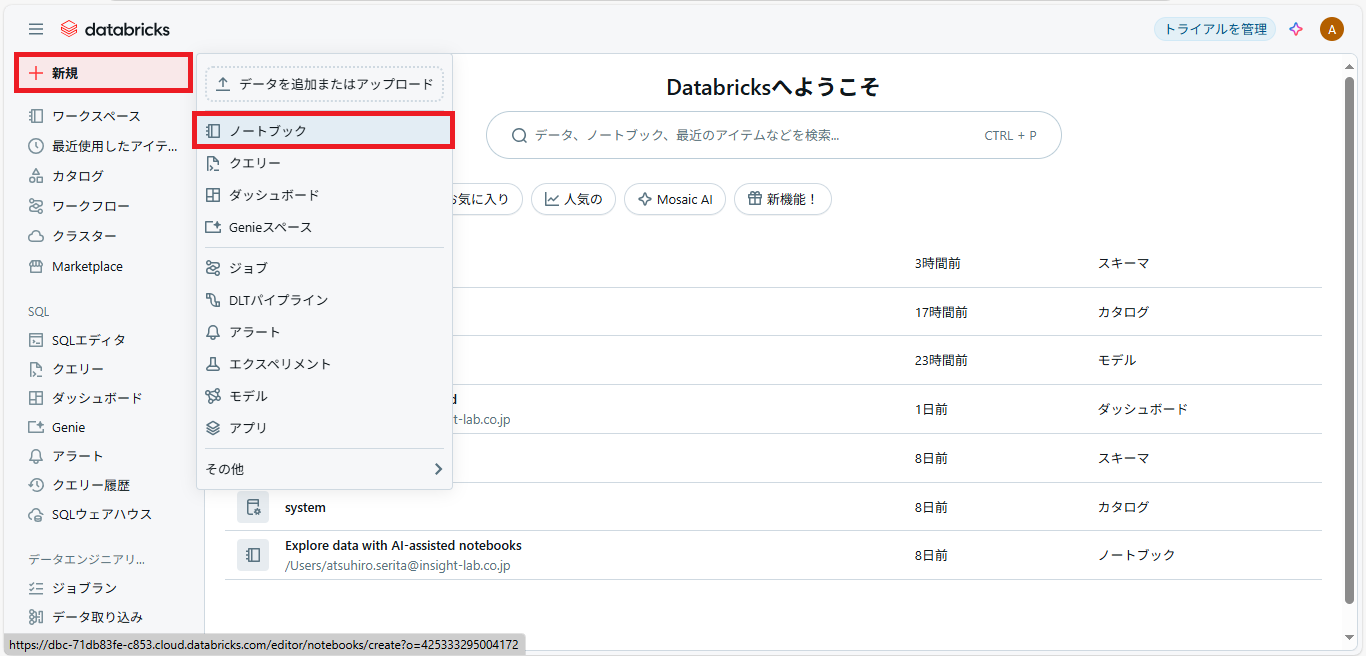1366x656 pixels.
Task: Click the catalog icon beside system row
Action: tap(253, 507)
